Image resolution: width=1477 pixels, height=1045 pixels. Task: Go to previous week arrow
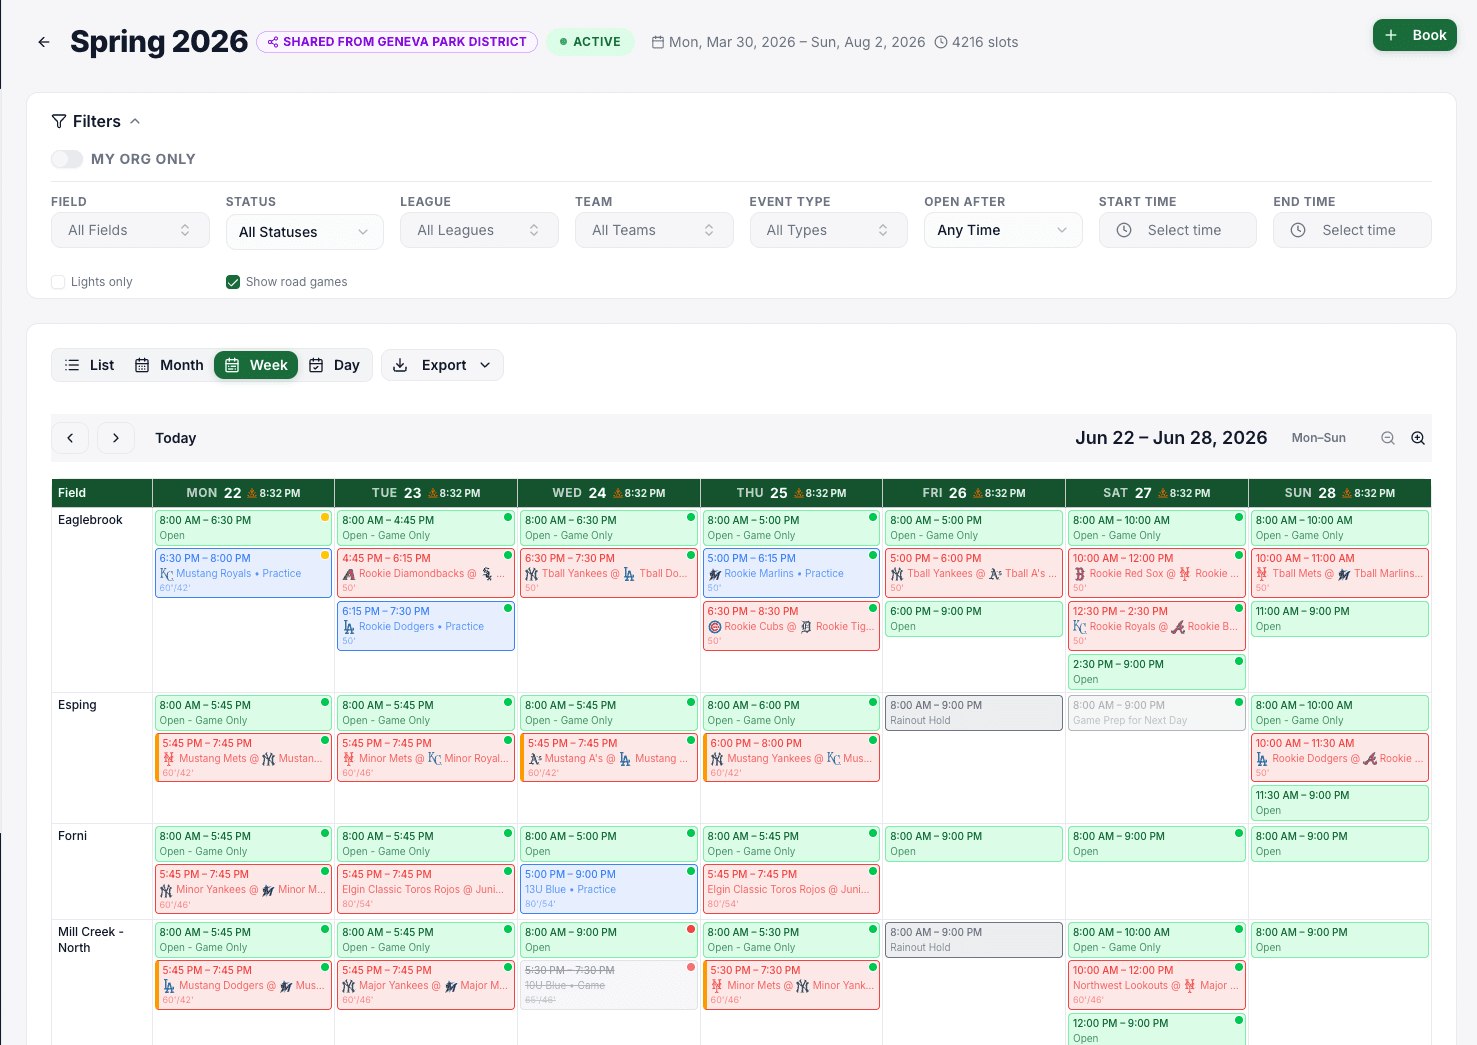[x=70, y=438]
